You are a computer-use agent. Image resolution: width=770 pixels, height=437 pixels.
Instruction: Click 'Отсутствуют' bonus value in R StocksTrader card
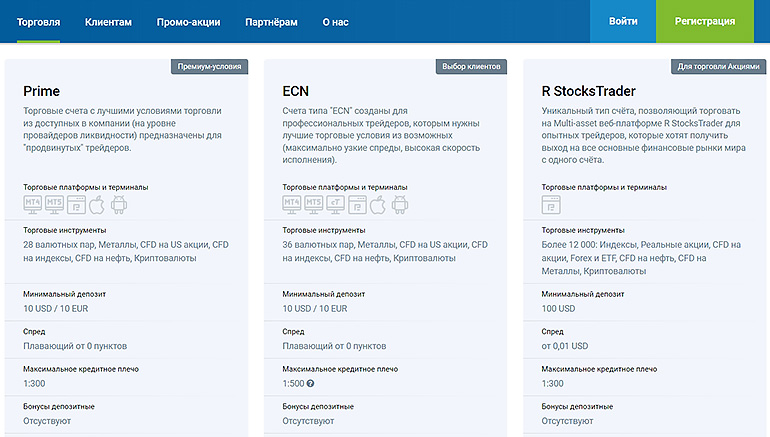[568, 421]
